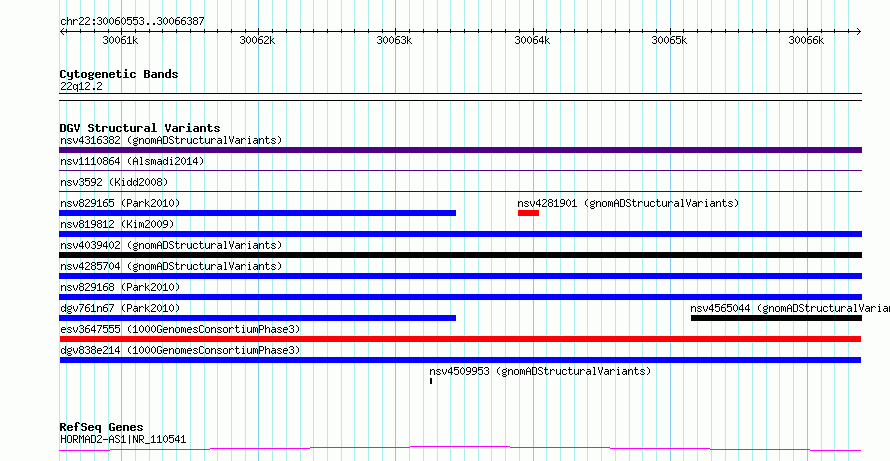
Task: Click the blue bar under dgv761n67
Action: (x=257, y=318)
